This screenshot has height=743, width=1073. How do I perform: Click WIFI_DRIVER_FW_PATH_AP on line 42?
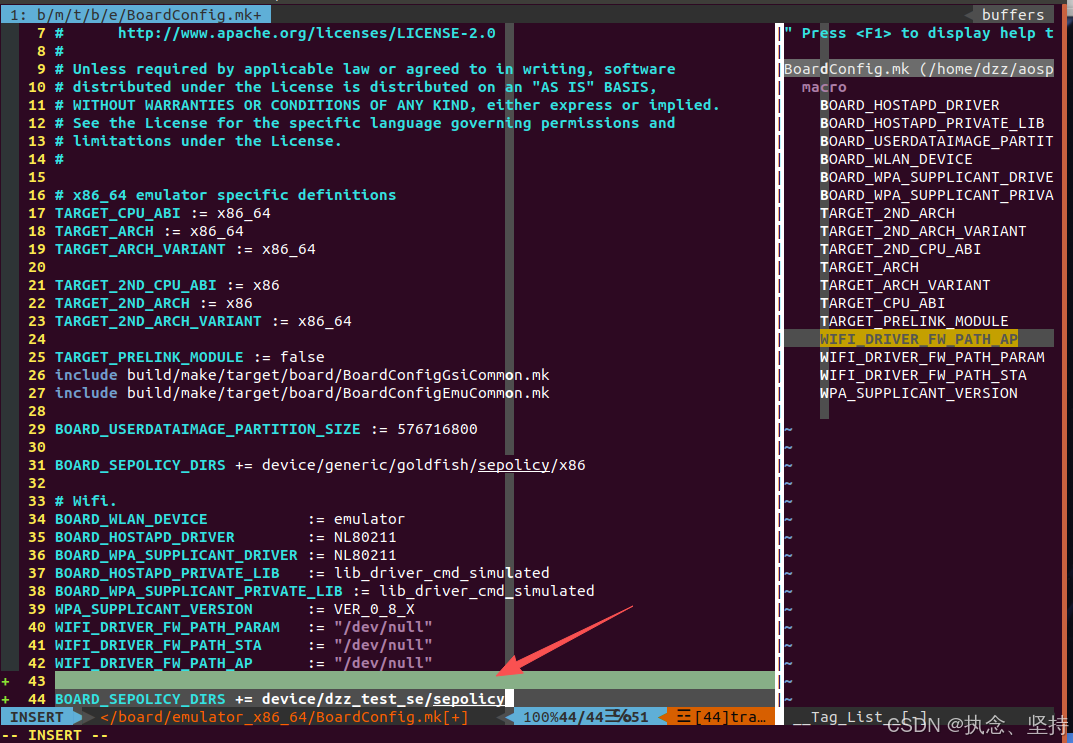click(153, 663)
